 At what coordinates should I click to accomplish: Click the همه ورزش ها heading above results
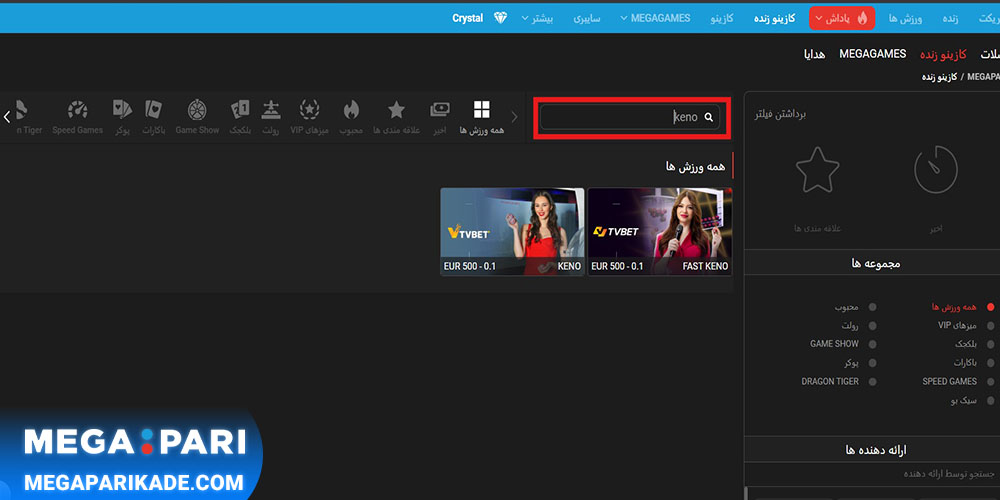(x=695, y=166)
